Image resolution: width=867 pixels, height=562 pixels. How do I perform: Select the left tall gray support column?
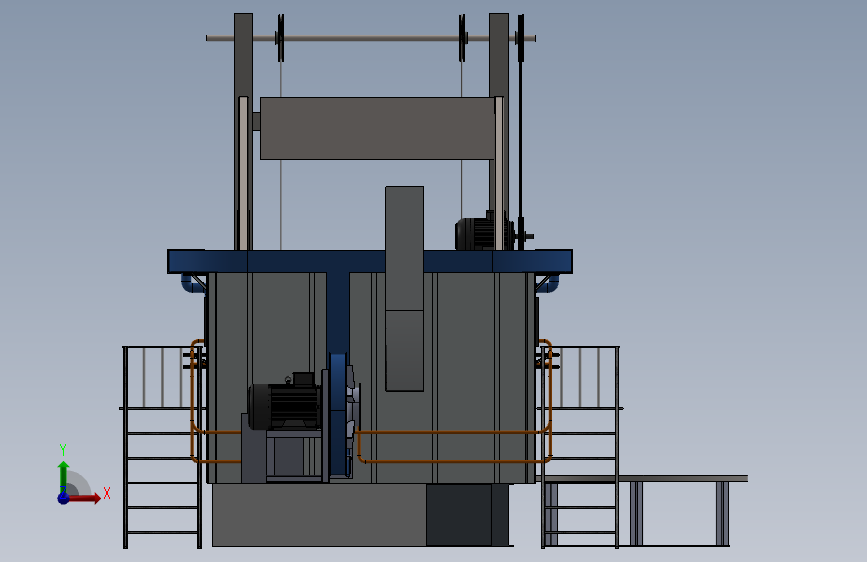[x=243, y=132]
